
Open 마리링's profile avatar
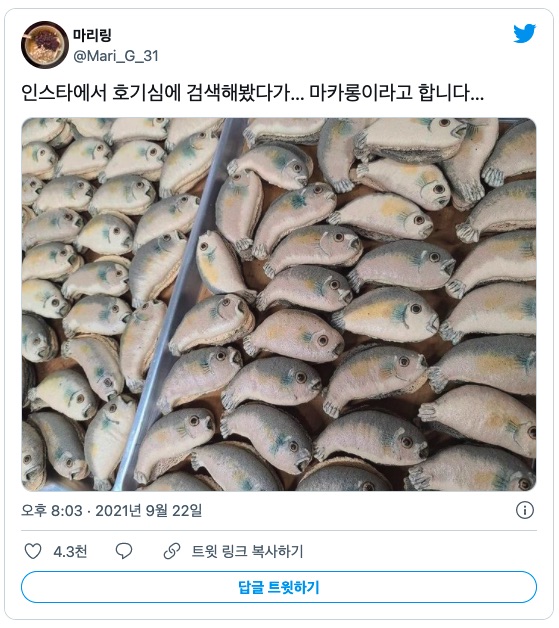tap(45, 45)
